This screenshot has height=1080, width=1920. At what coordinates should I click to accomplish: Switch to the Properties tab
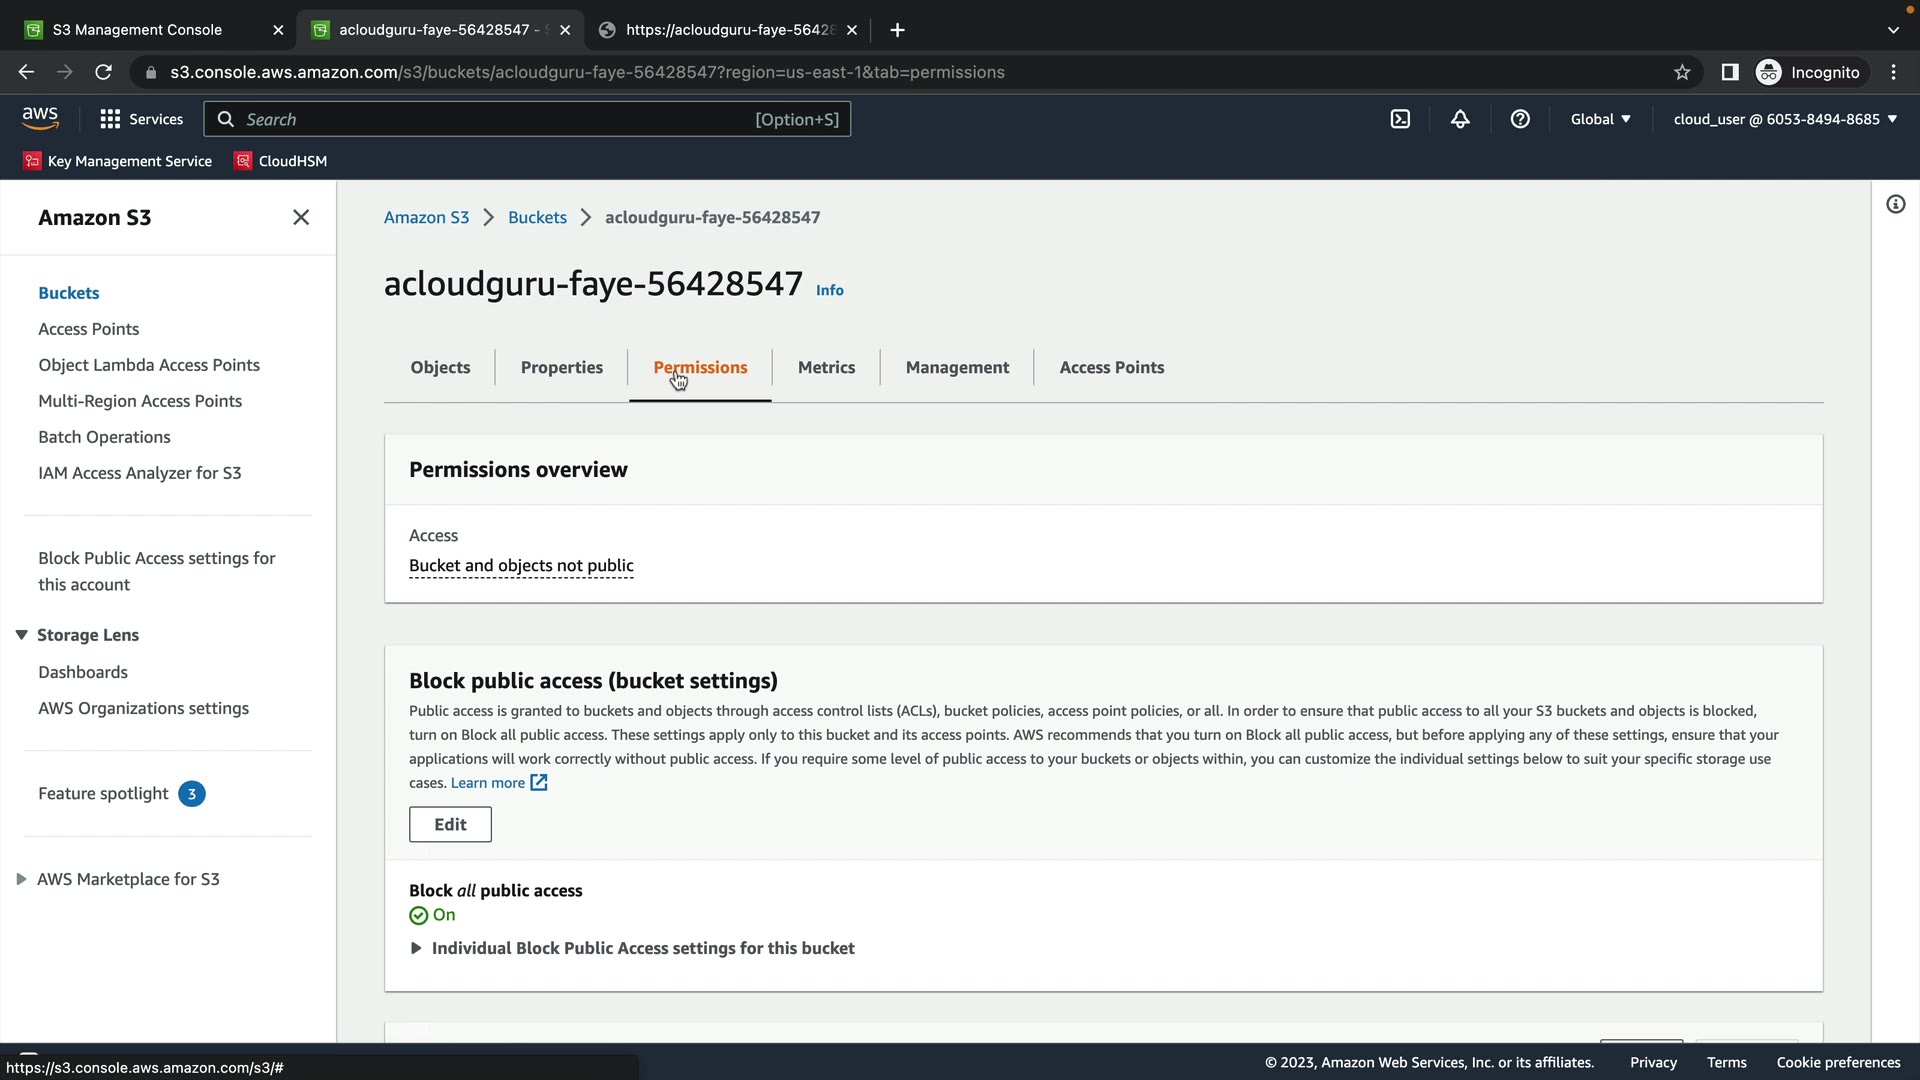[x=561, y=367]
